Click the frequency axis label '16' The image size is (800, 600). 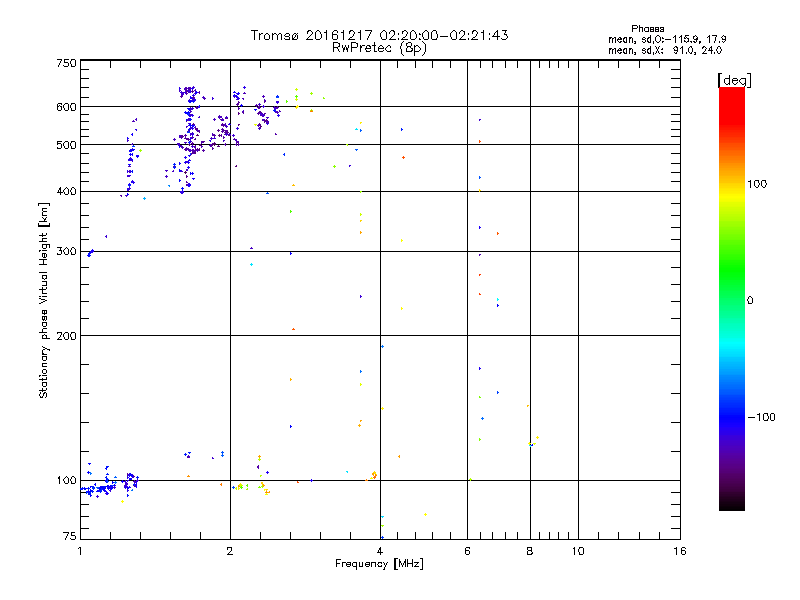[x=680, y=551]
